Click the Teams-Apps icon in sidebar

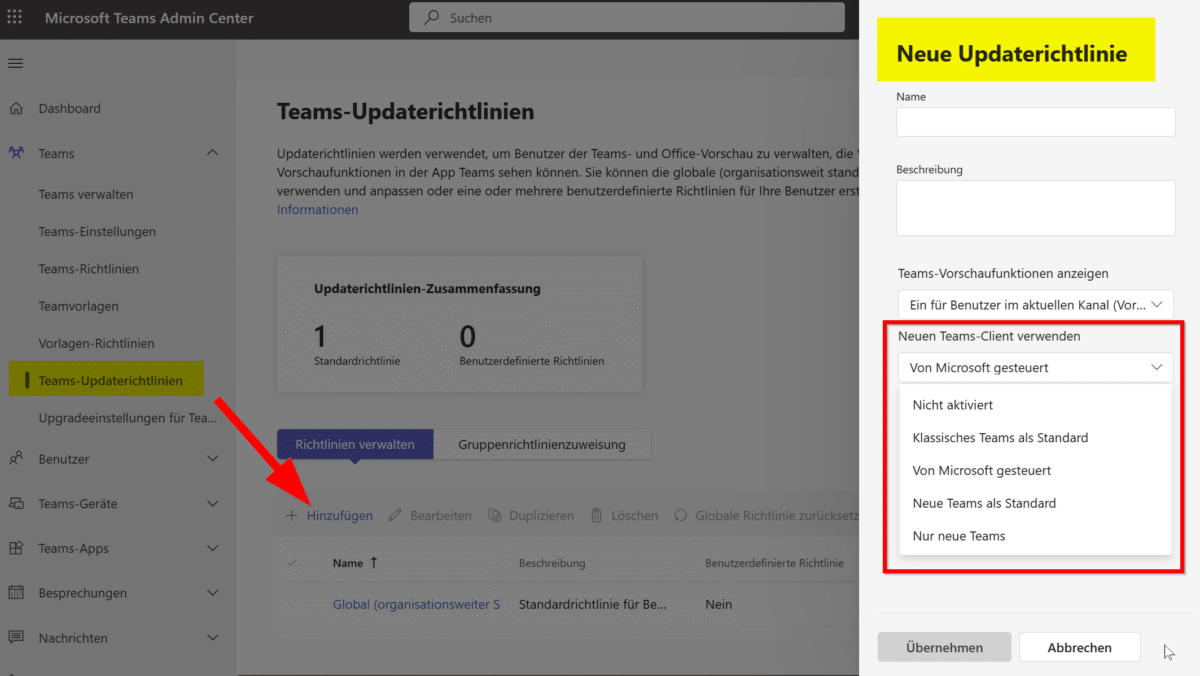pos(16,548)
